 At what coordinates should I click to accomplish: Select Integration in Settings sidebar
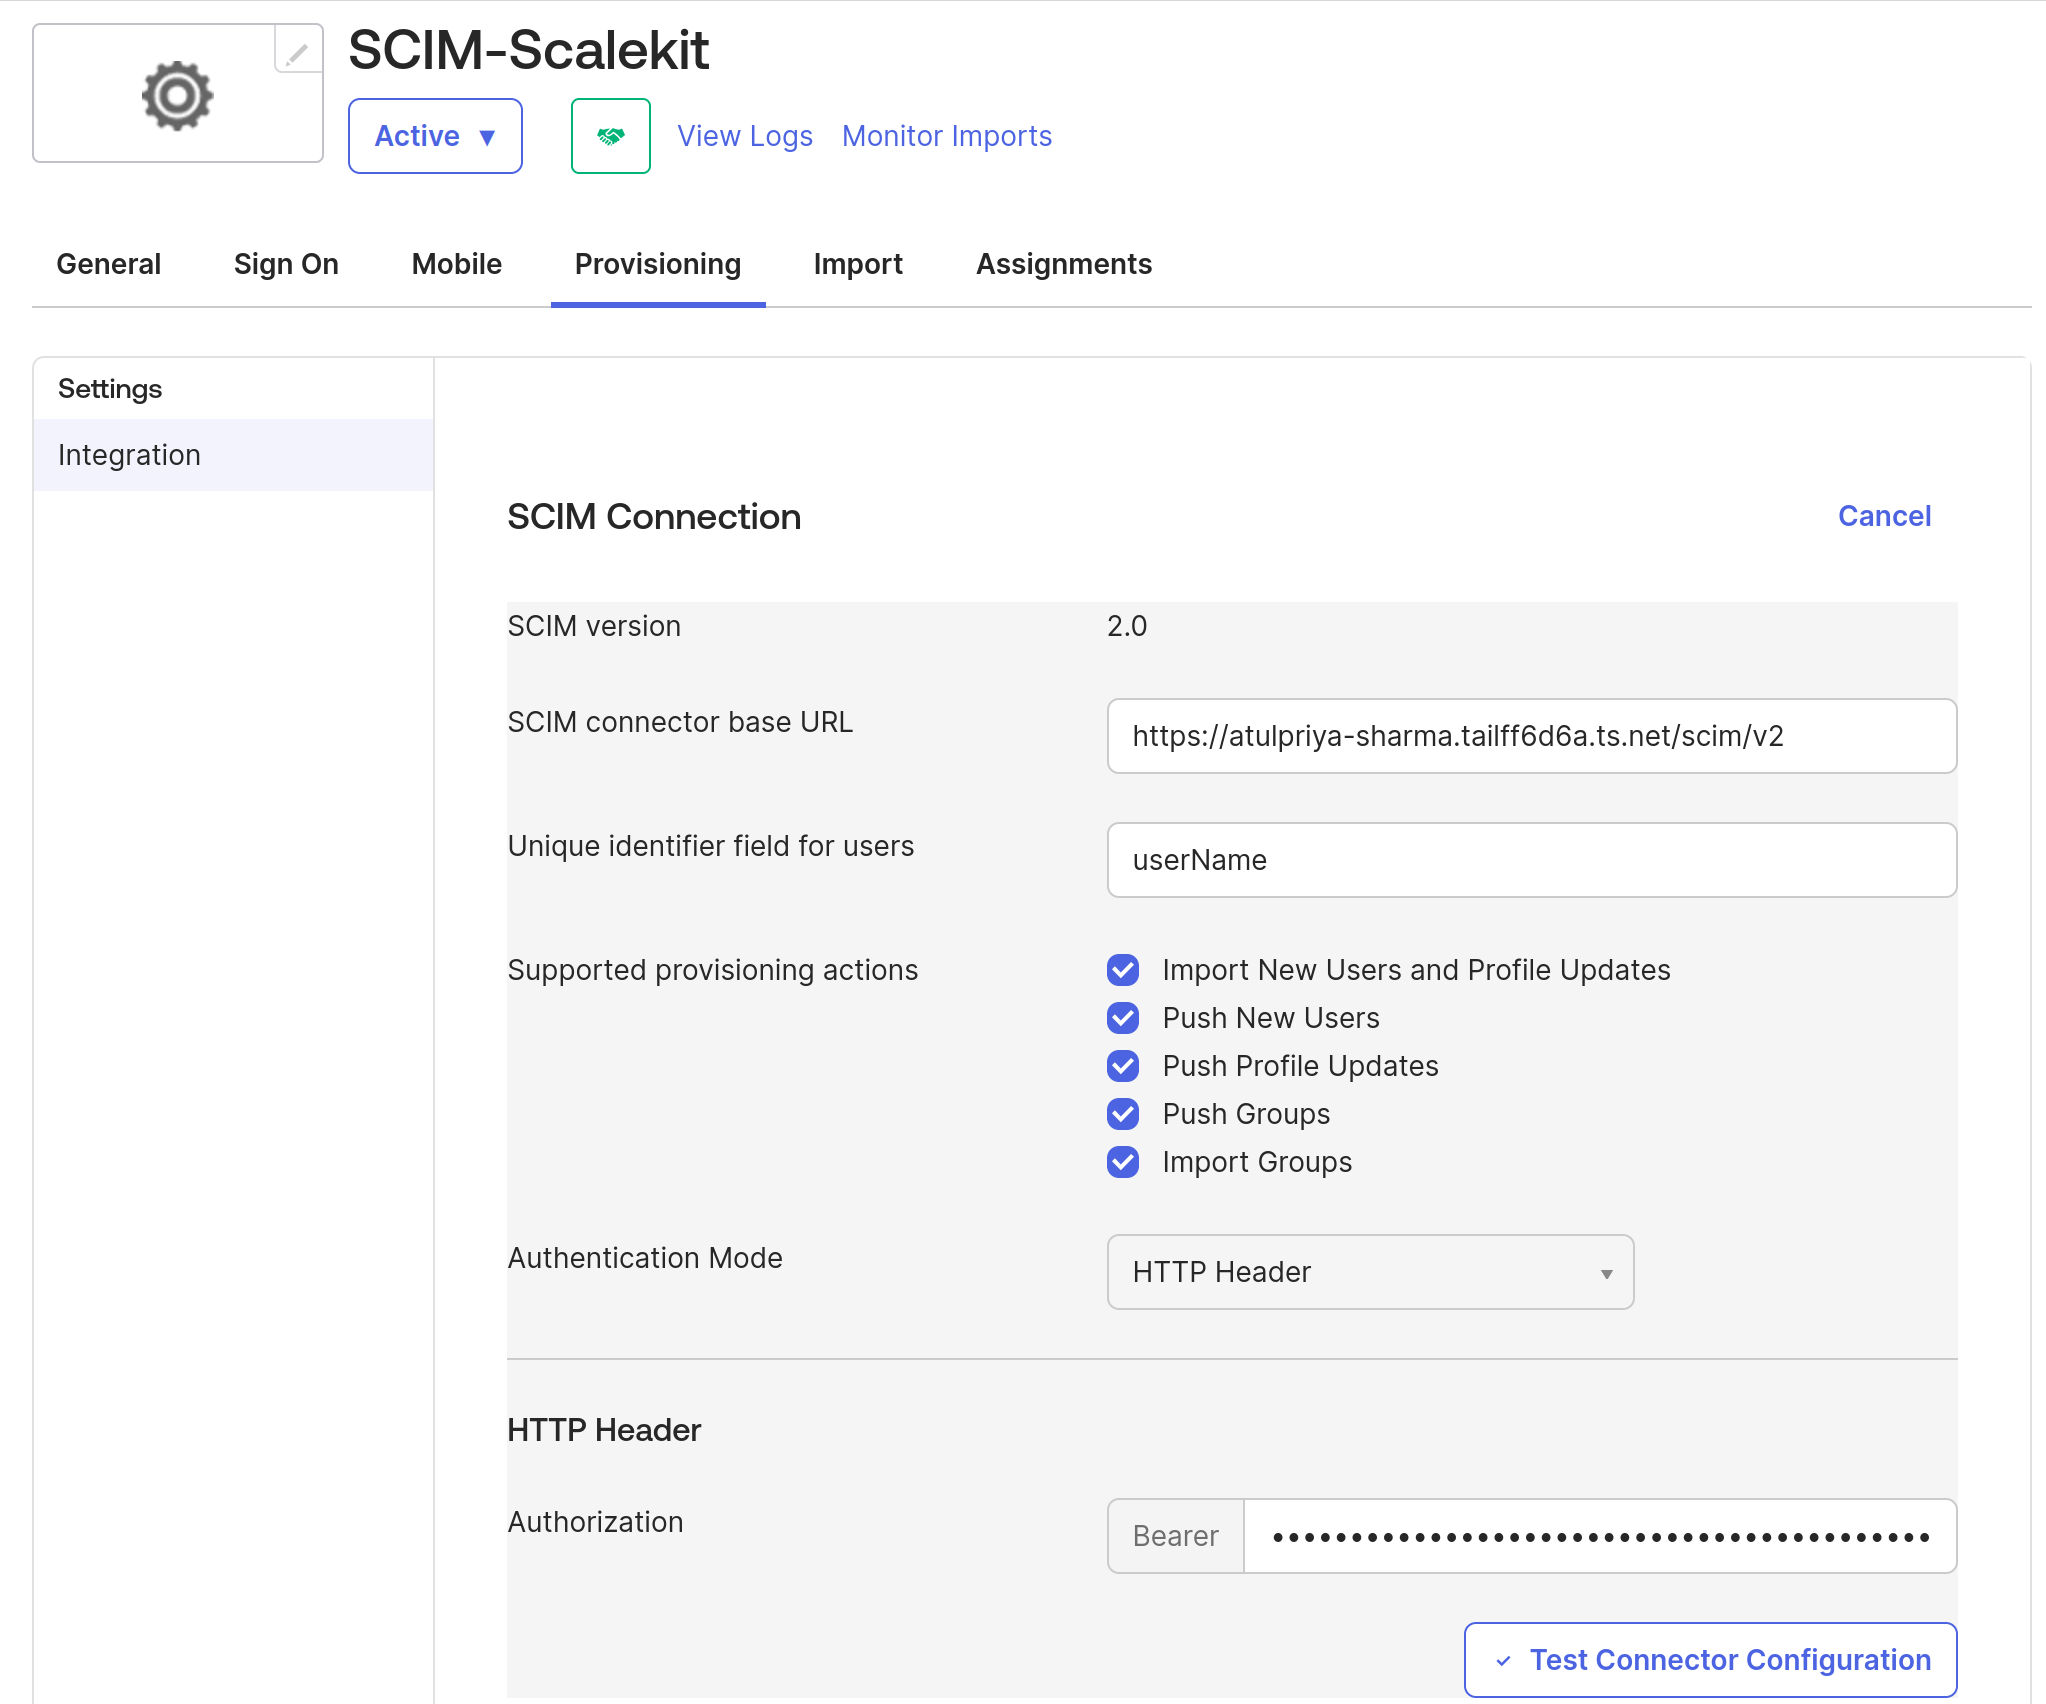tap(233, 455)
